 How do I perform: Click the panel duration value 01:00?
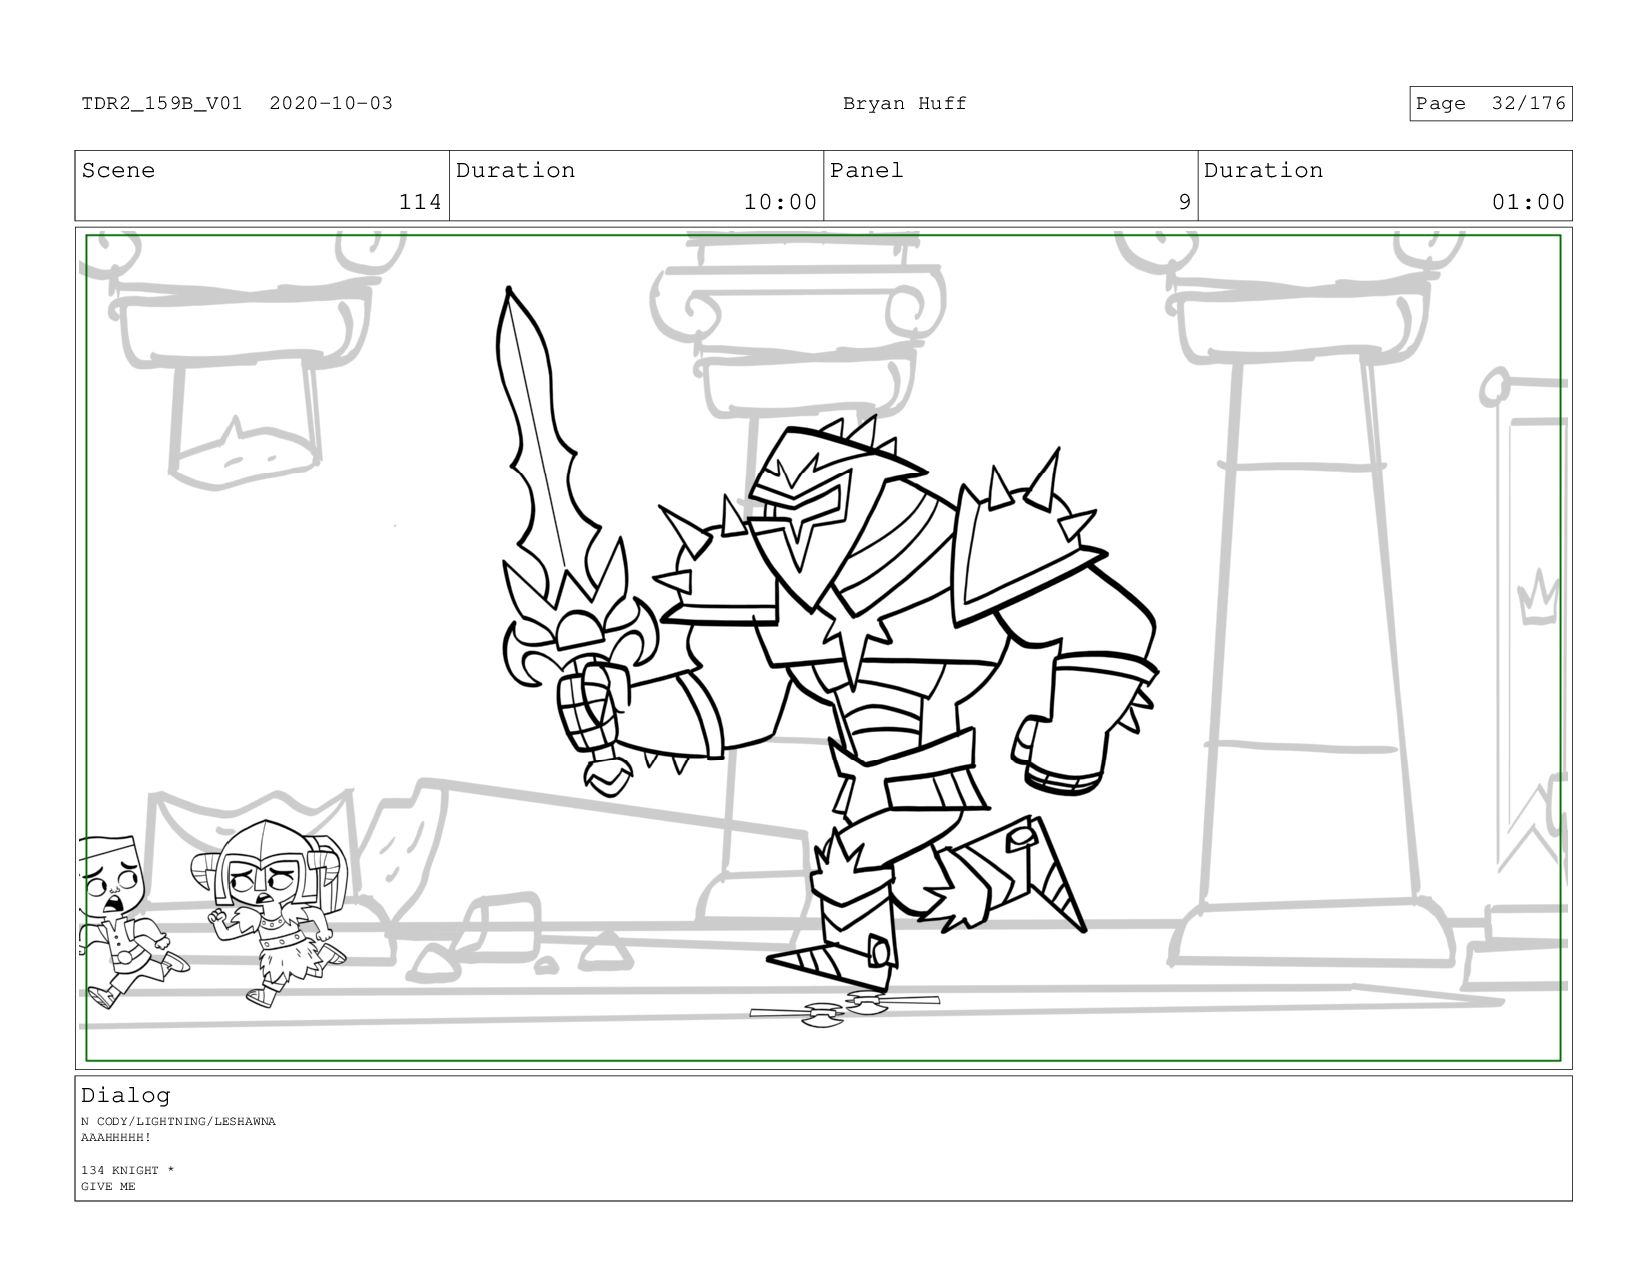[1528, 202]
